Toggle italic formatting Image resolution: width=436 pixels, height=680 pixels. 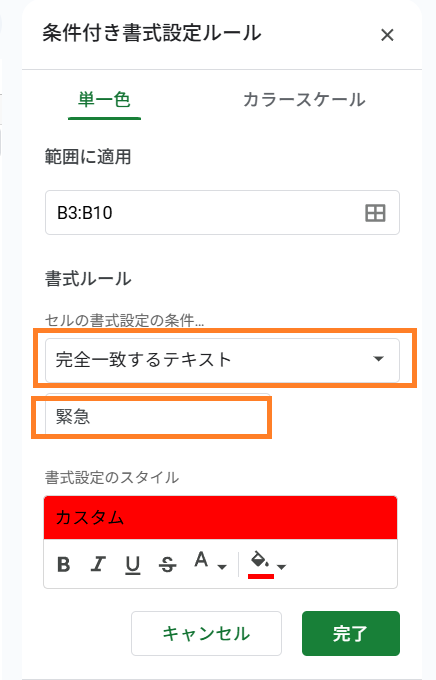click(98, 565)
